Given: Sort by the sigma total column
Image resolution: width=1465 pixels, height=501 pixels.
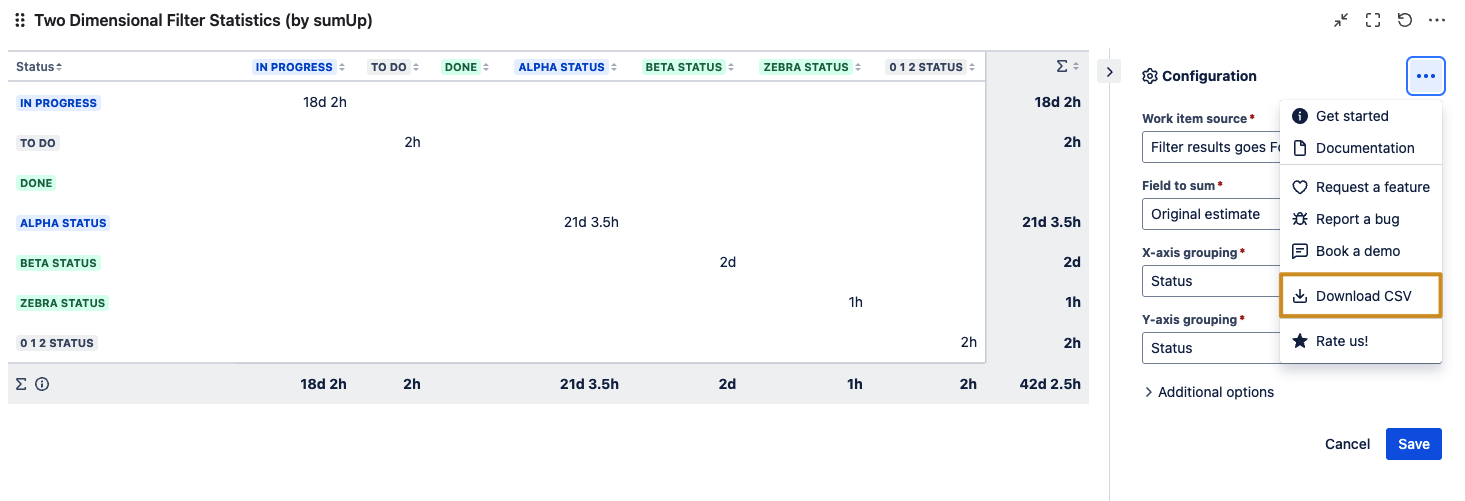Looking at the screenshot, I should [1067, 66].
